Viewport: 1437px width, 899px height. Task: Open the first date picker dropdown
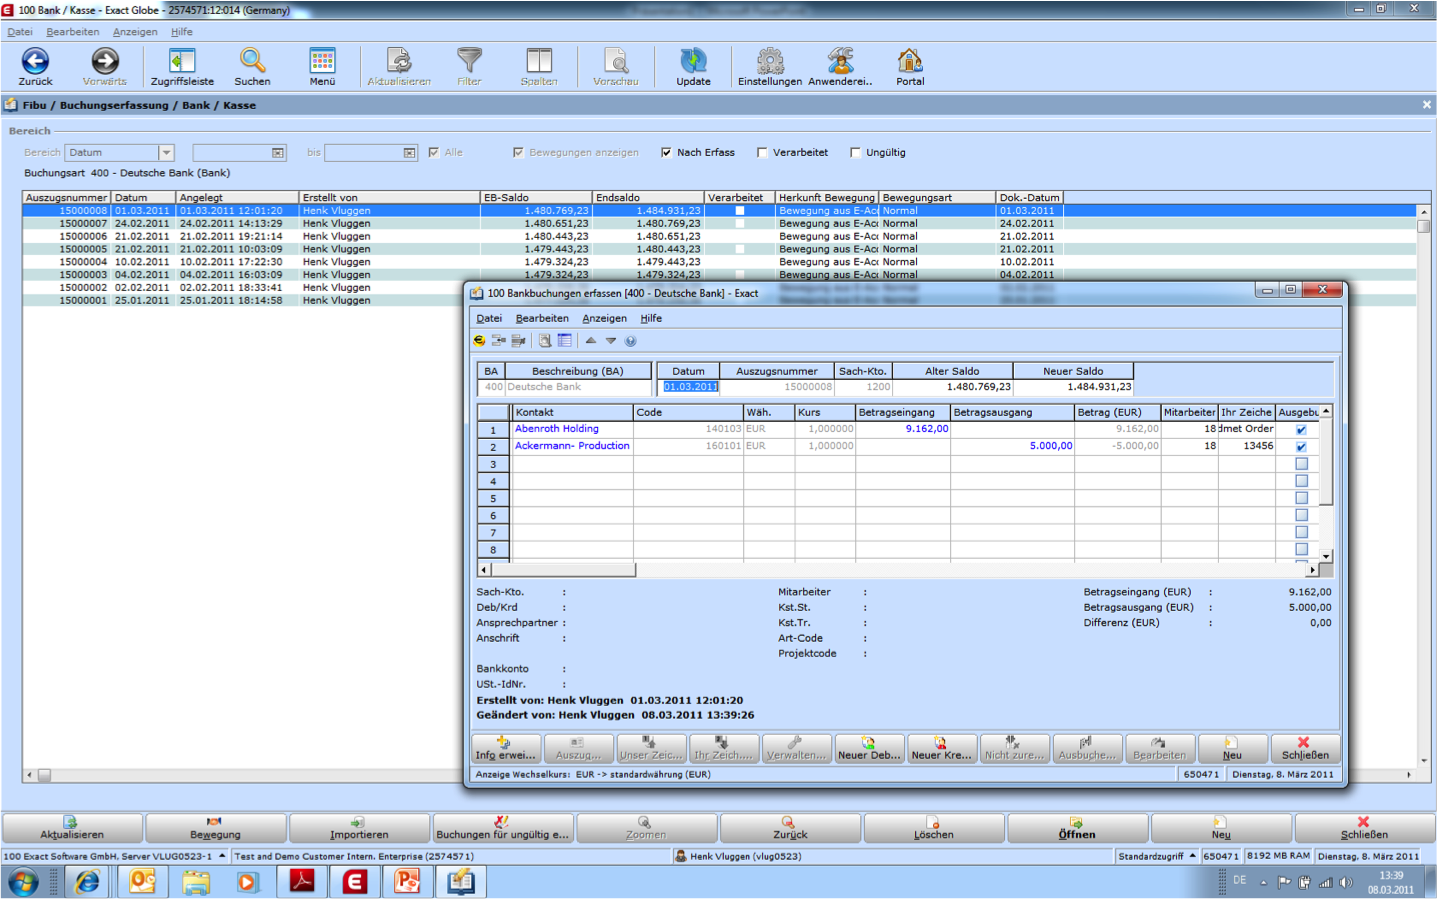278,153
